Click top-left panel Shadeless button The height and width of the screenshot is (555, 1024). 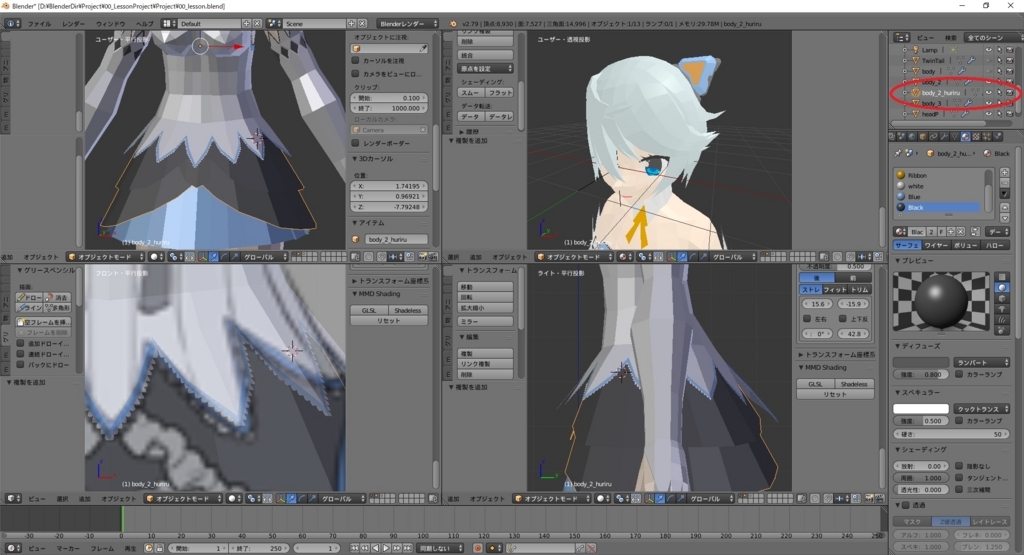click(408, 310)
